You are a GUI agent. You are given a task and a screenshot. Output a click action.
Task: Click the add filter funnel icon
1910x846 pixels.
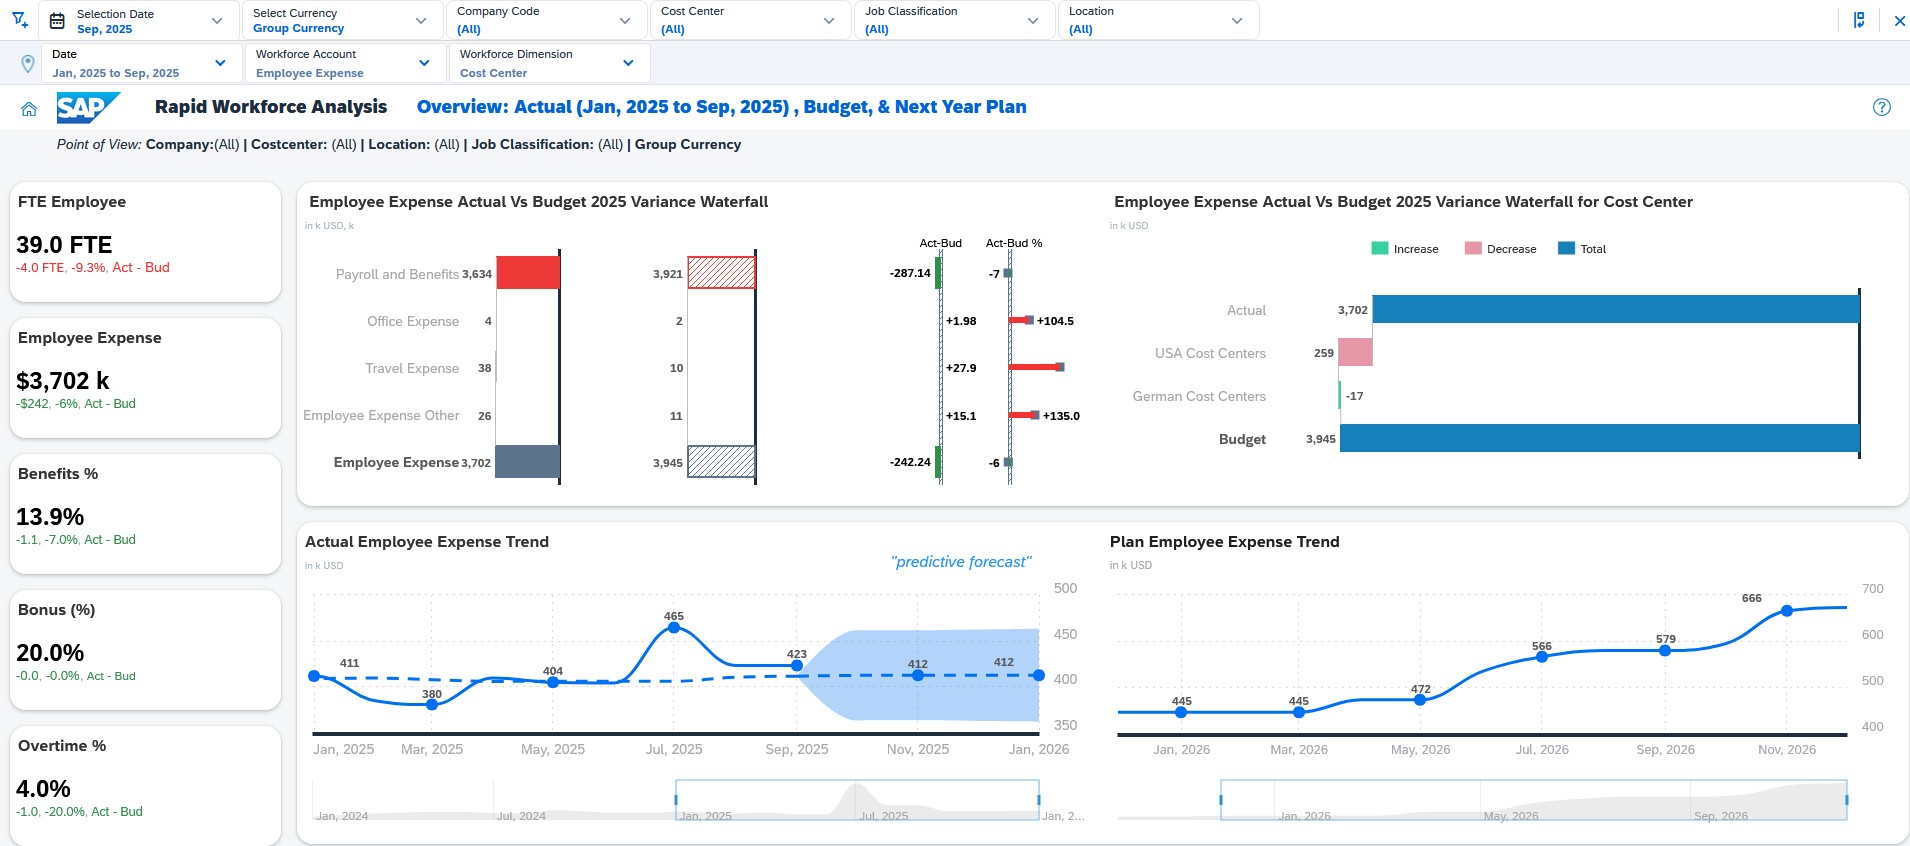pos(19,20)
